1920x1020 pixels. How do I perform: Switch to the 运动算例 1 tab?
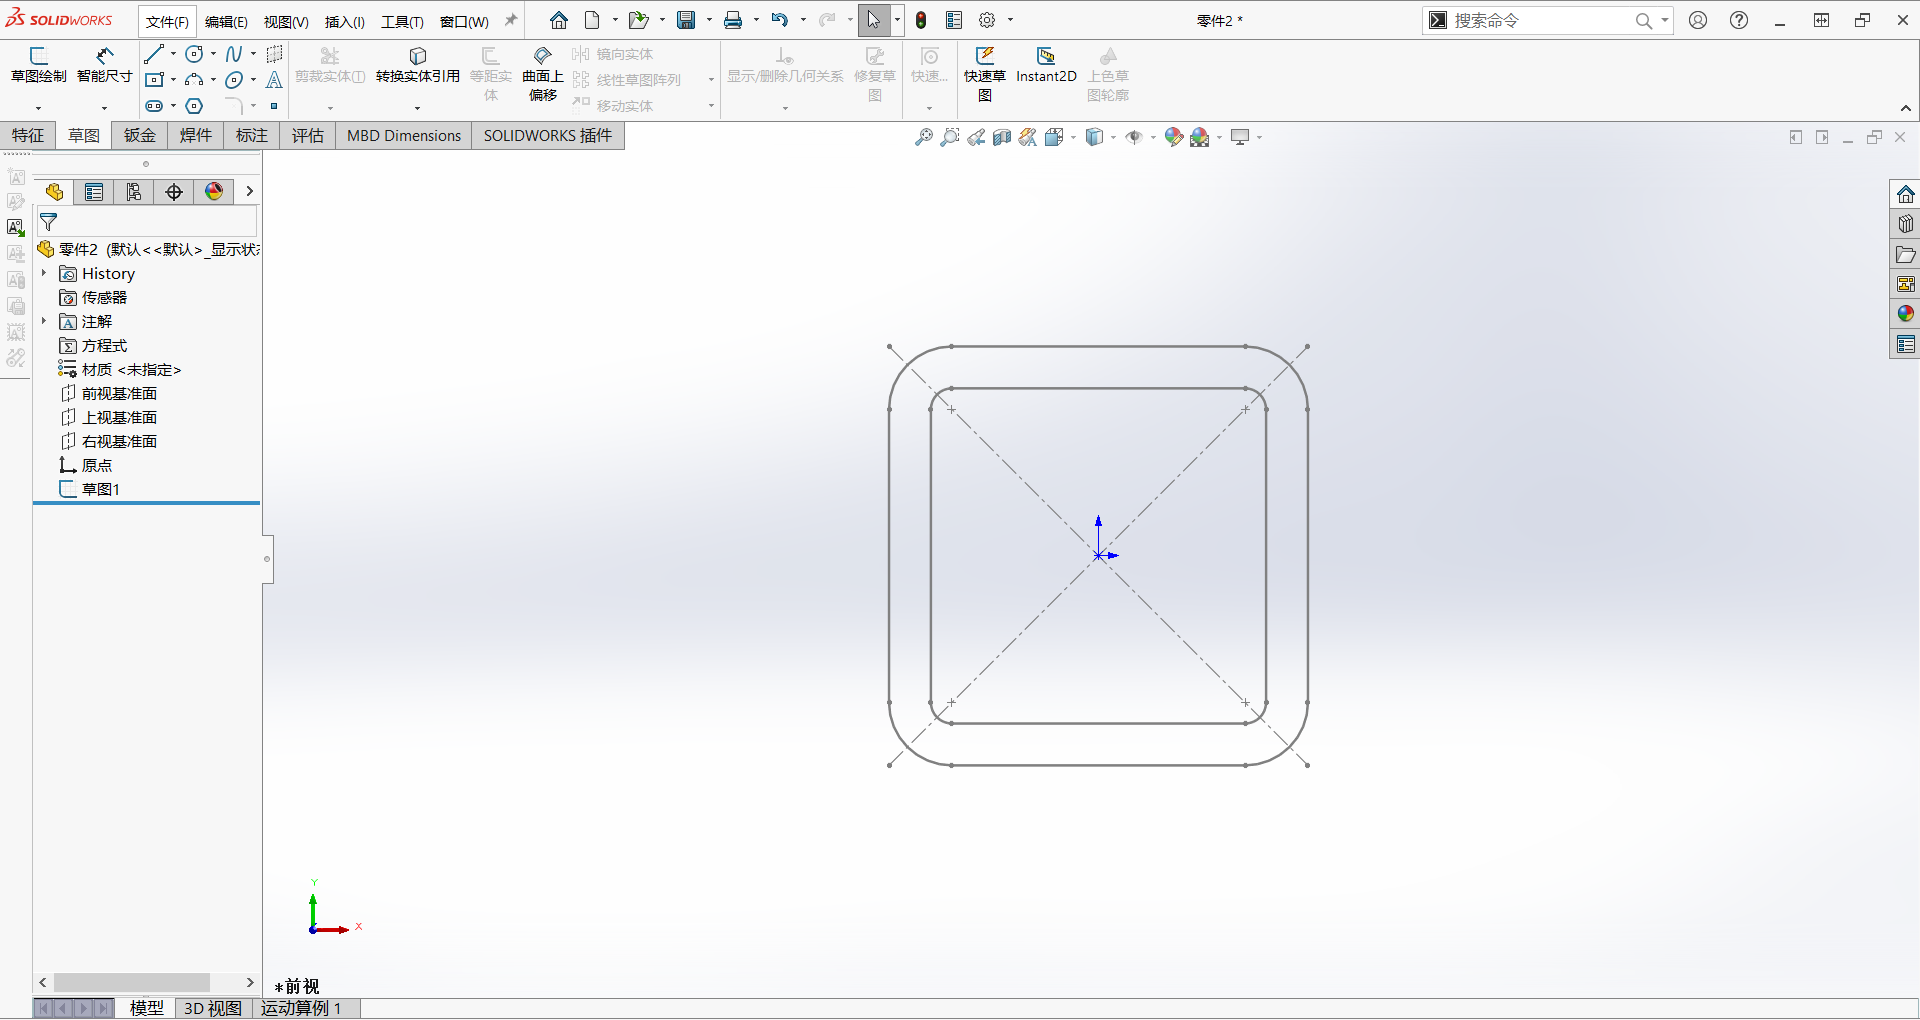click(301, 1008)
